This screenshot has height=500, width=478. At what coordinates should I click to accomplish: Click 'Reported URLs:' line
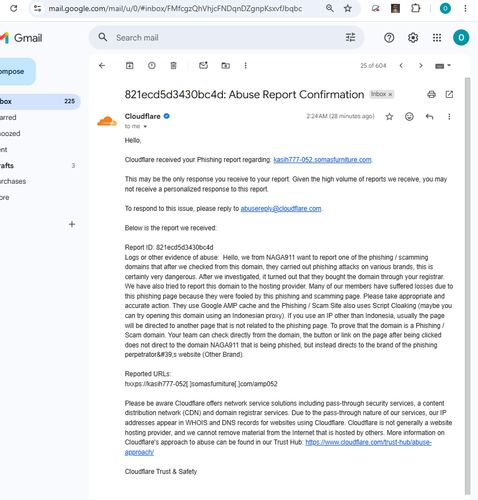148,374
